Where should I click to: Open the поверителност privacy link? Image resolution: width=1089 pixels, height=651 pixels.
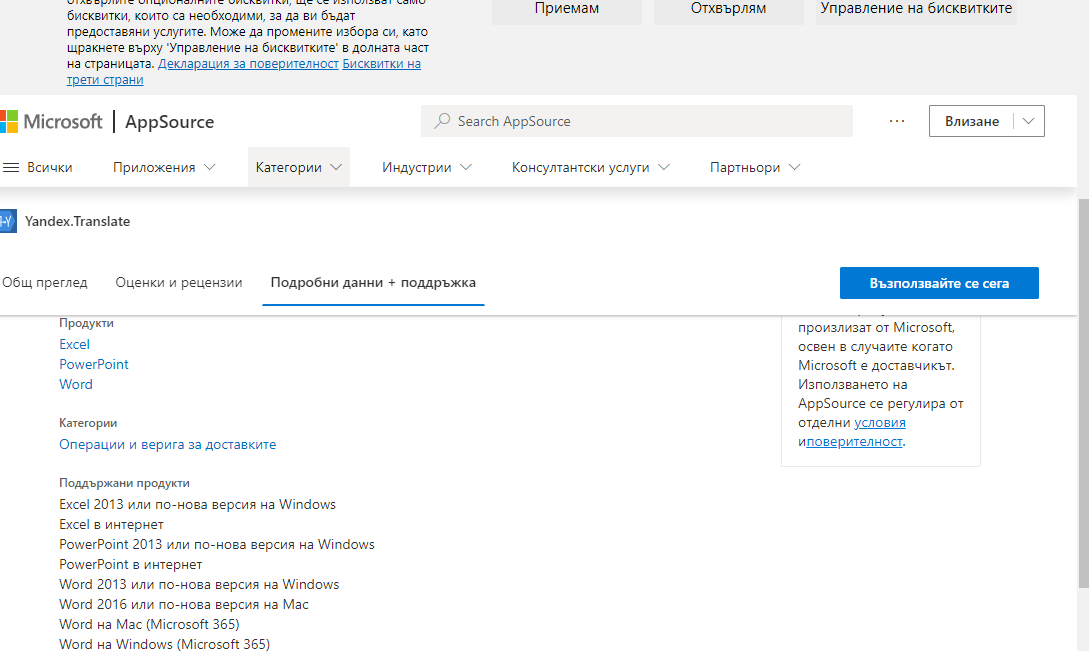854,441
